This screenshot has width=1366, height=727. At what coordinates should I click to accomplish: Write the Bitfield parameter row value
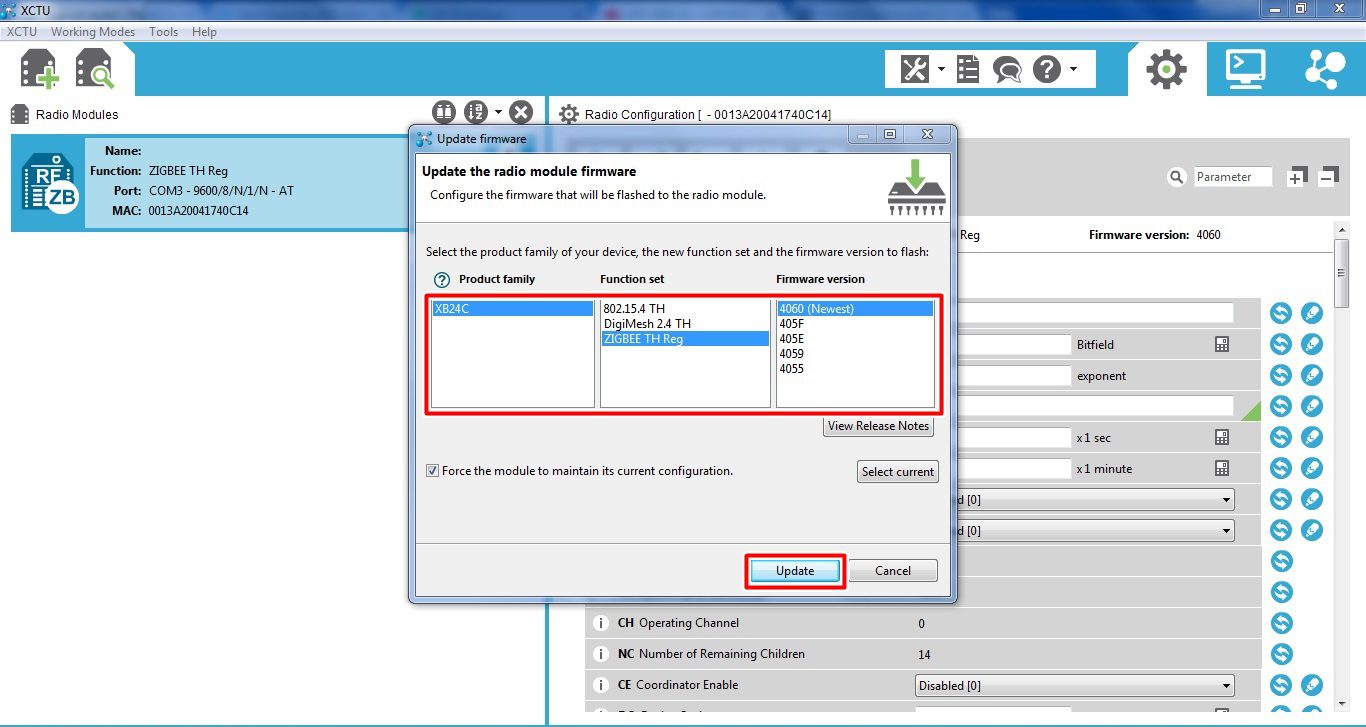1312,344
